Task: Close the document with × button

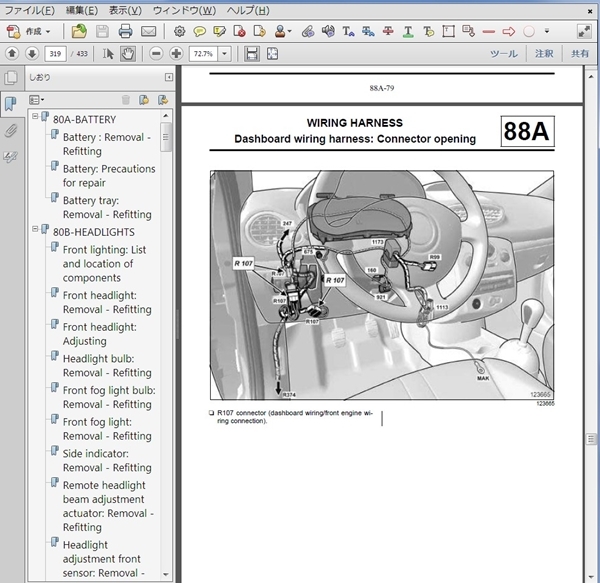Action: point(590,11)
